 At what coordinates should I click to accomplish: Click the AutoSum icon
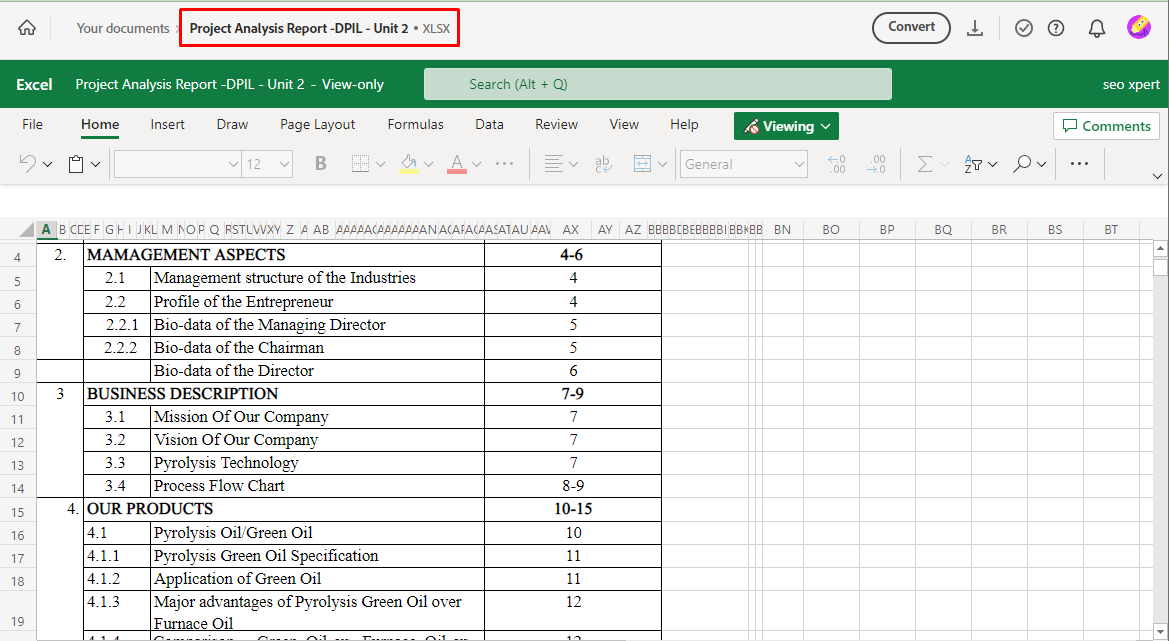tap(926, 163)
